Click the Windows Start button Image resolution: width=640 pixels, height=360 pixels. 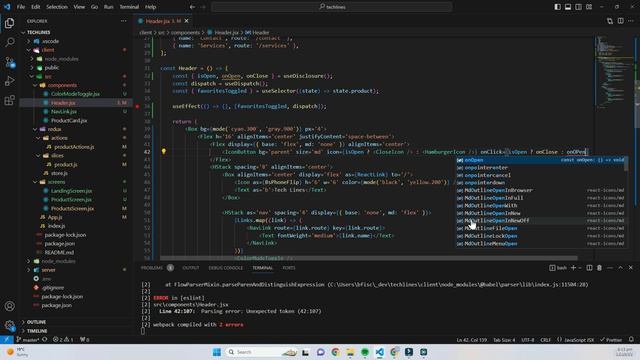[x=217, y=352]
